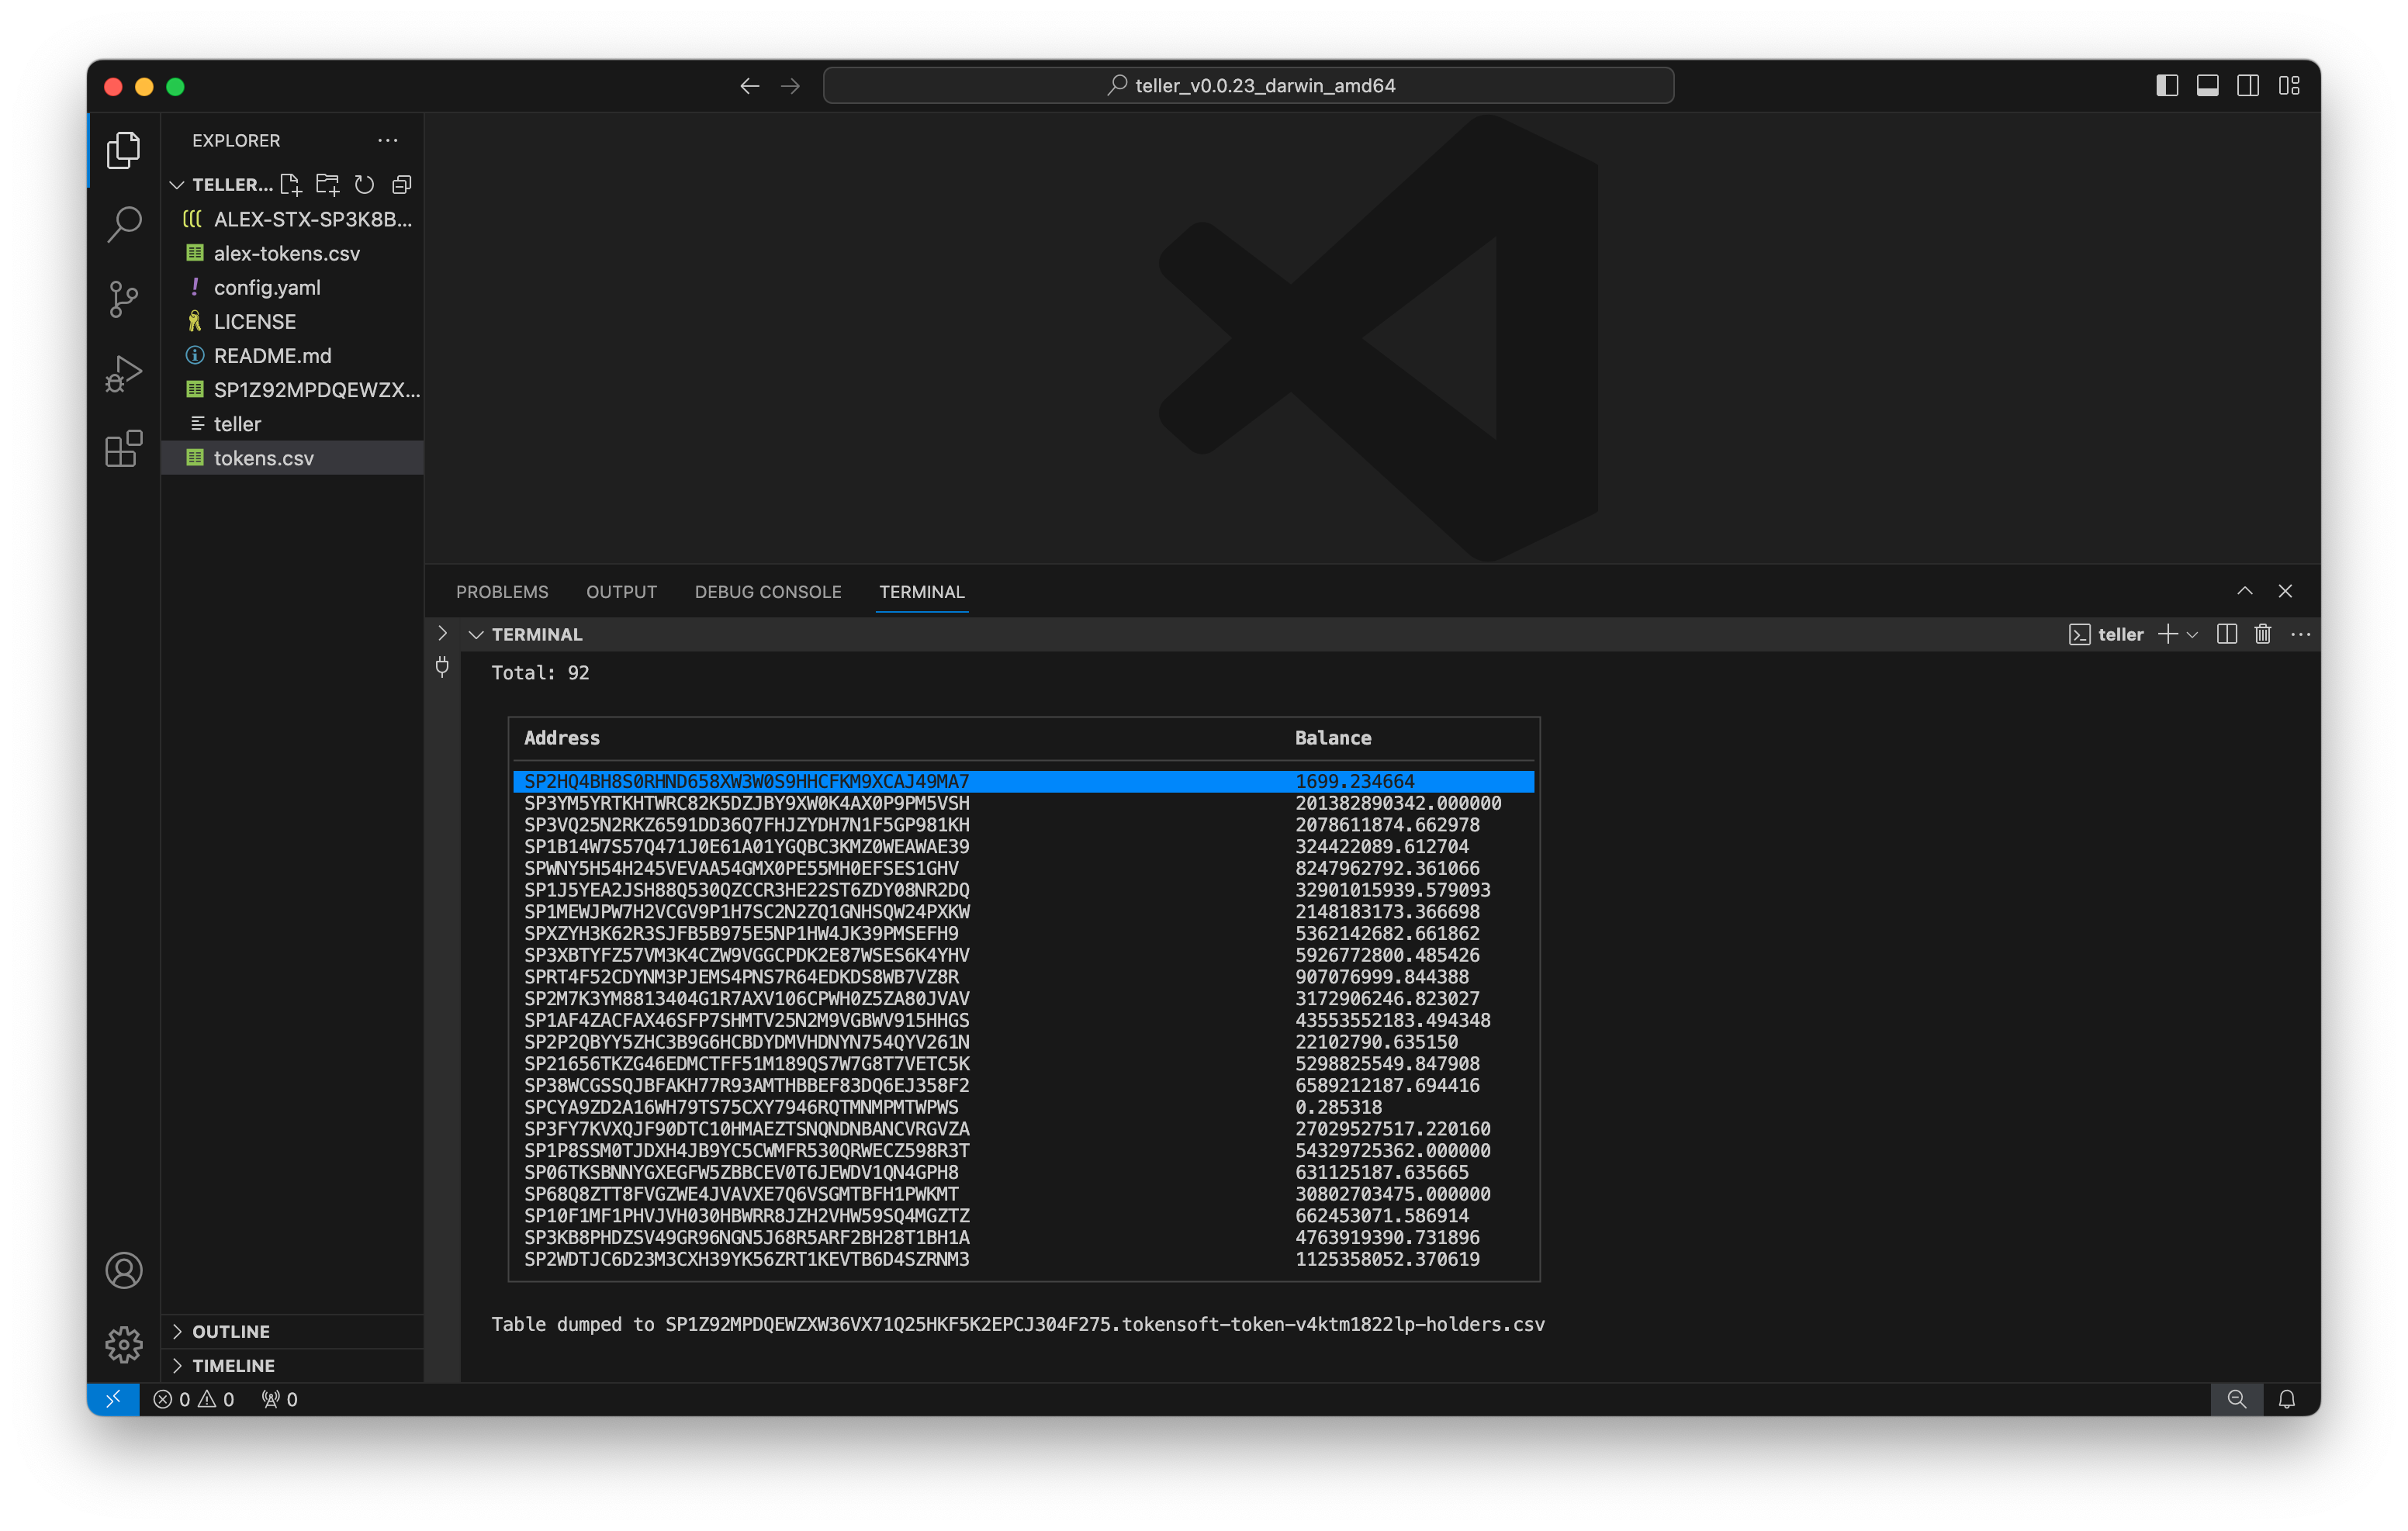
Task: Expand the Timeline section
Action: pyautogui.click(x=233, y=1365)
